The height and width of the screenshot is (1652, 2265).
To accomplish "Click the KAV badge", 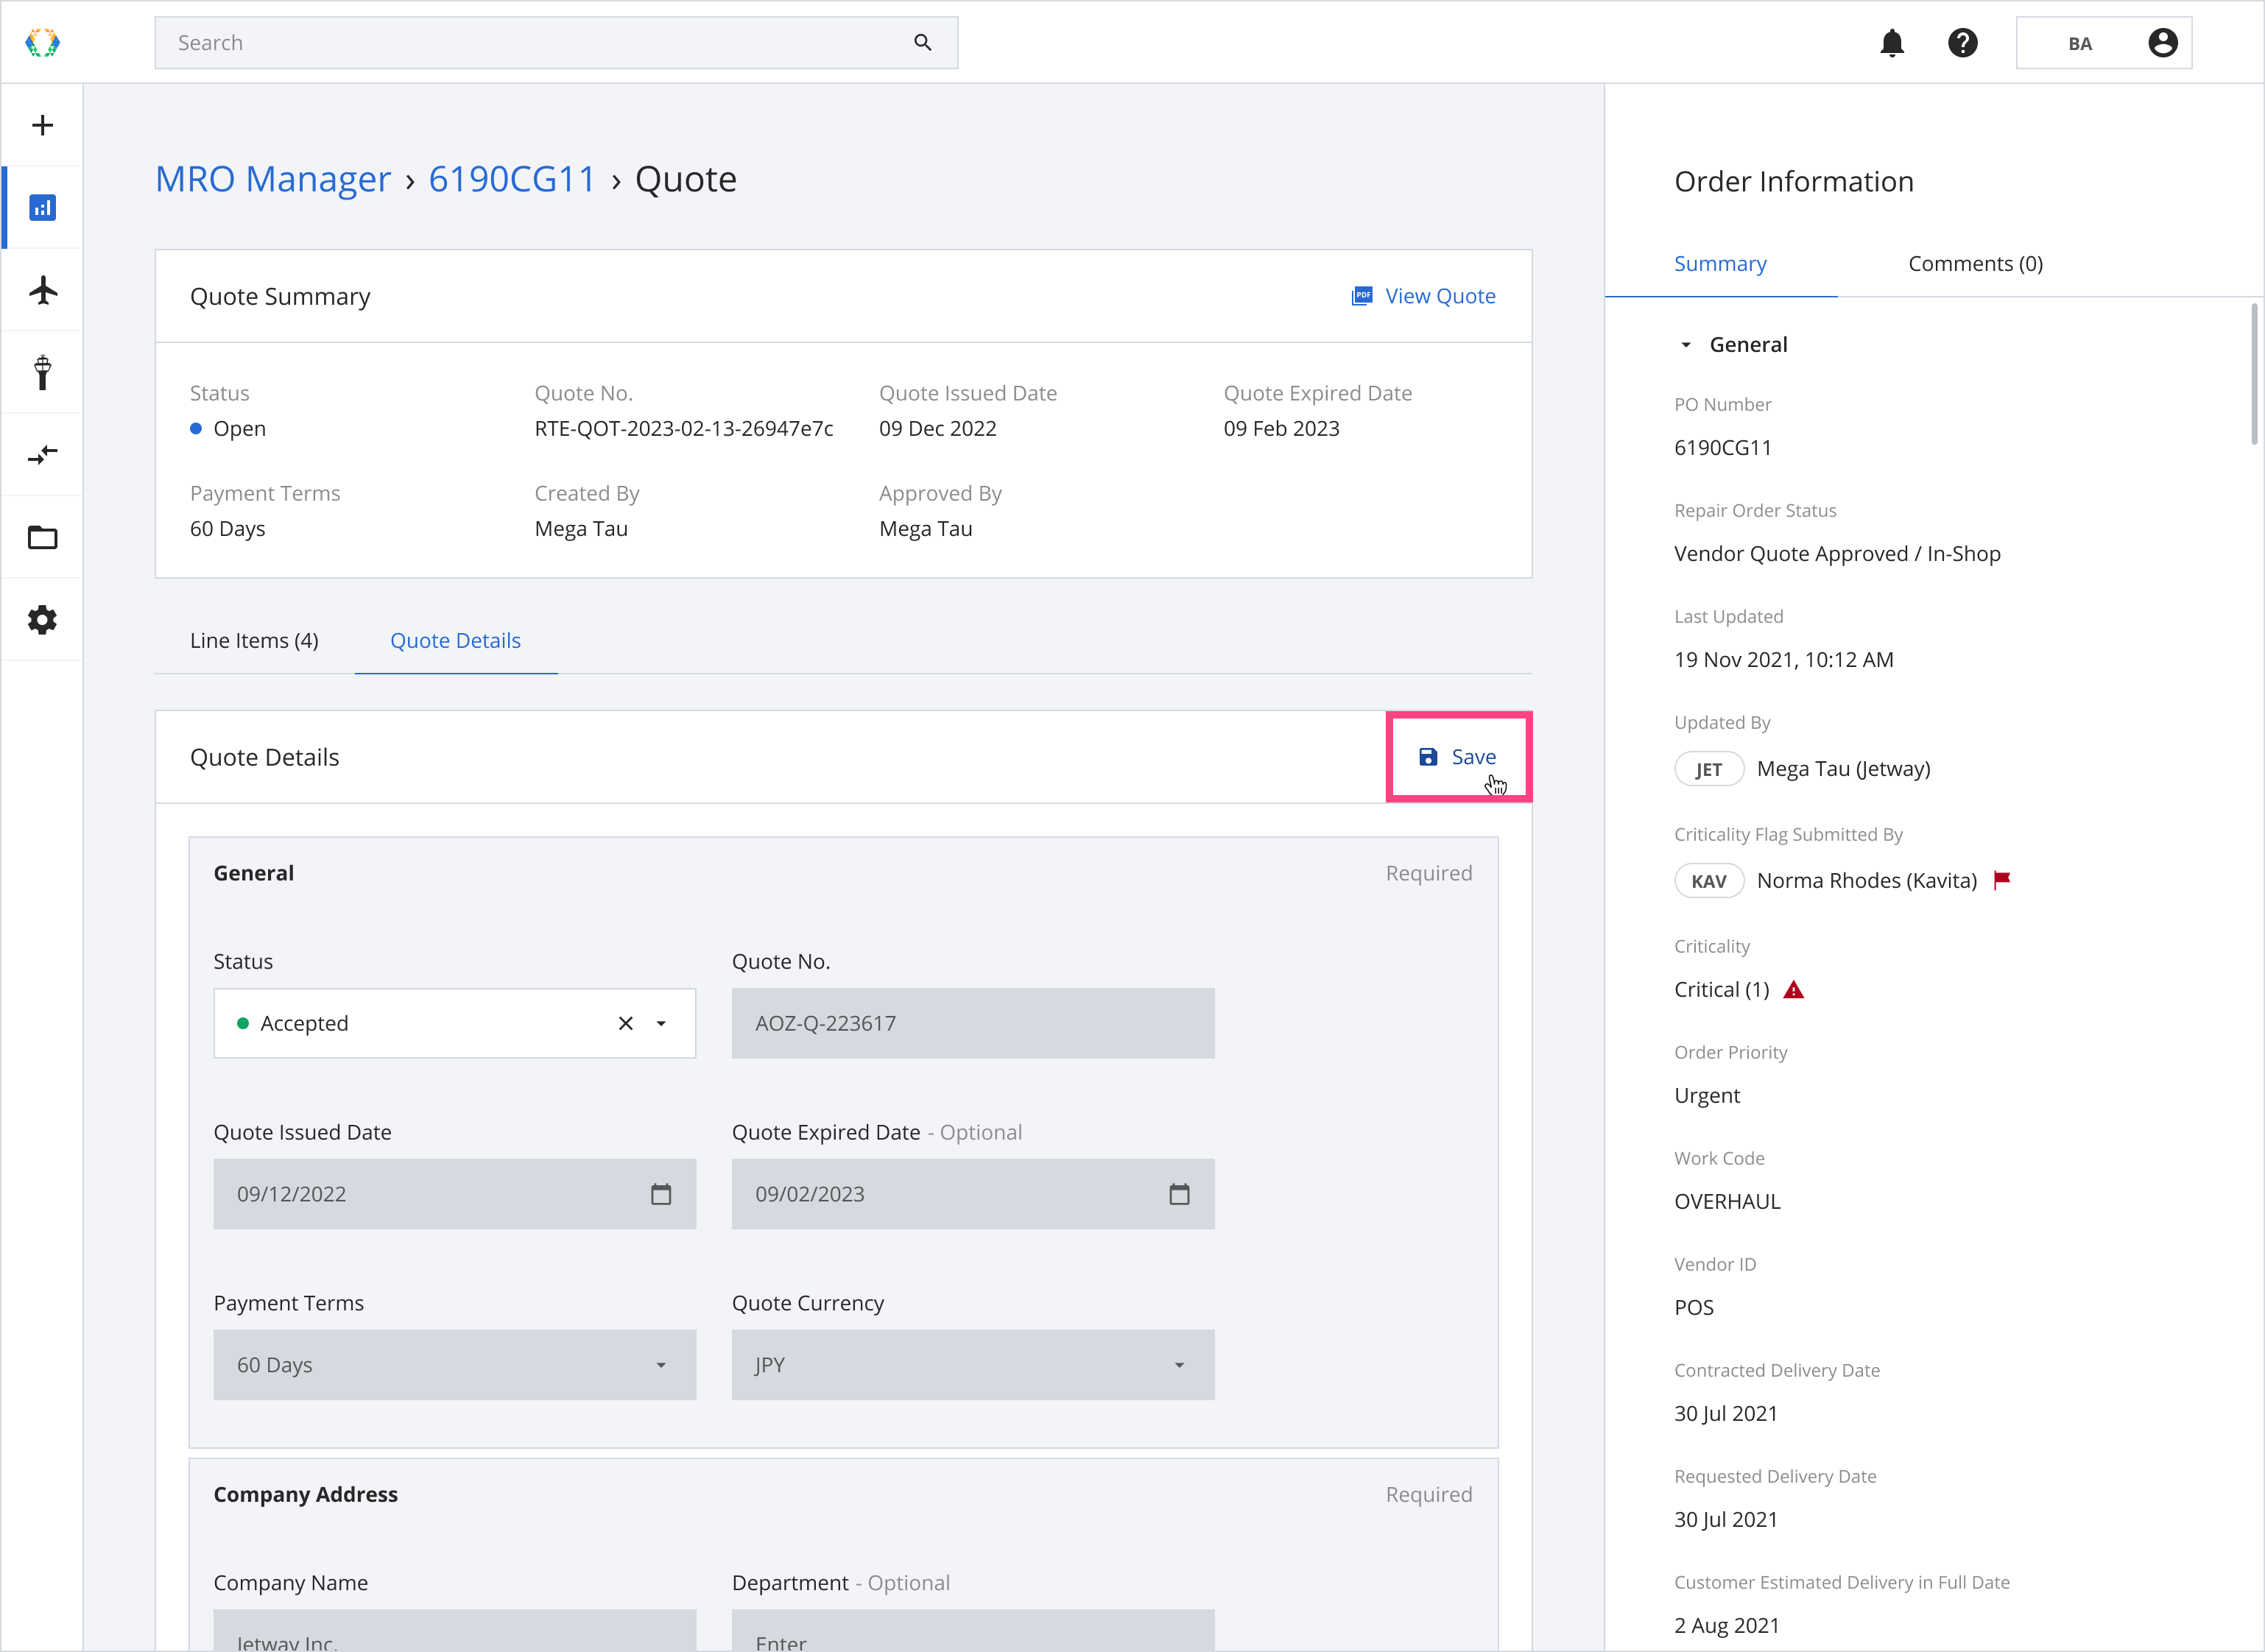I will pos(1708,881).
